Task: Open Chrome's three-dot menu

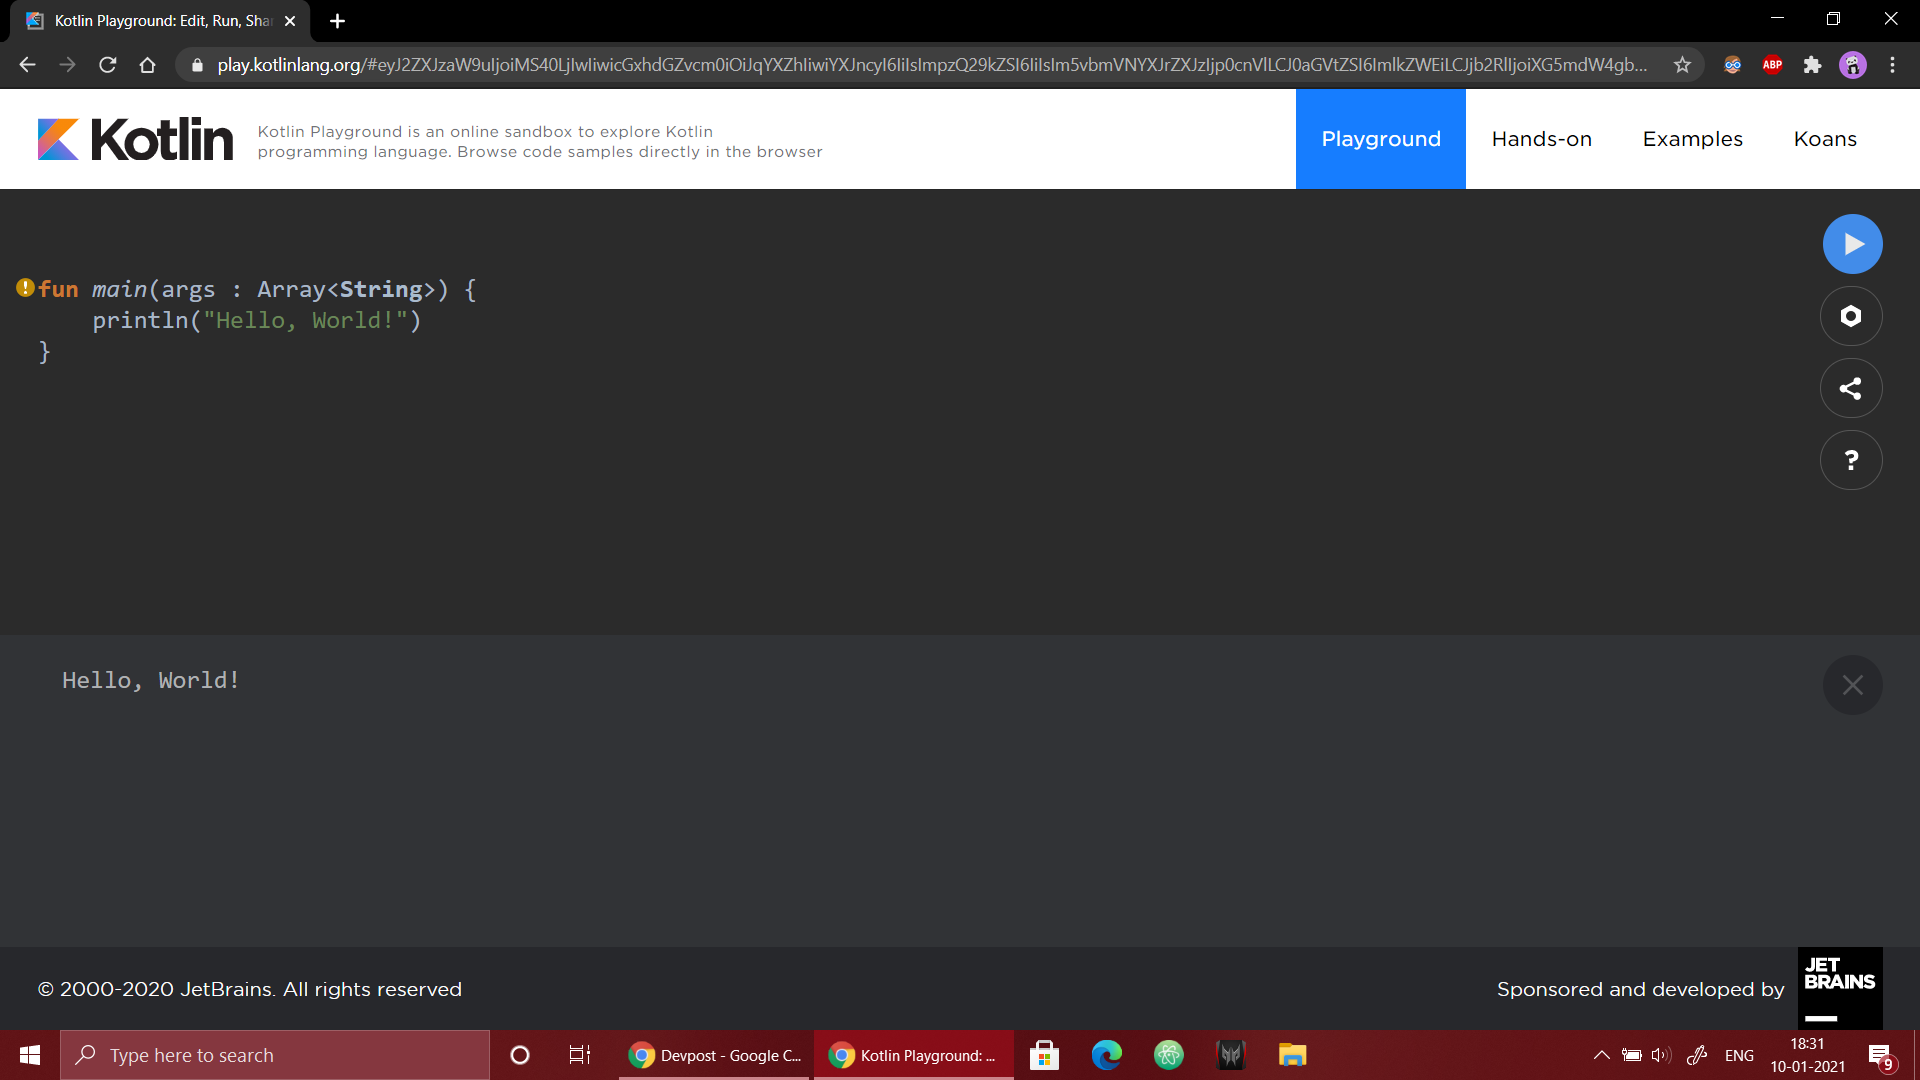Action: (x=1892, y=65)
